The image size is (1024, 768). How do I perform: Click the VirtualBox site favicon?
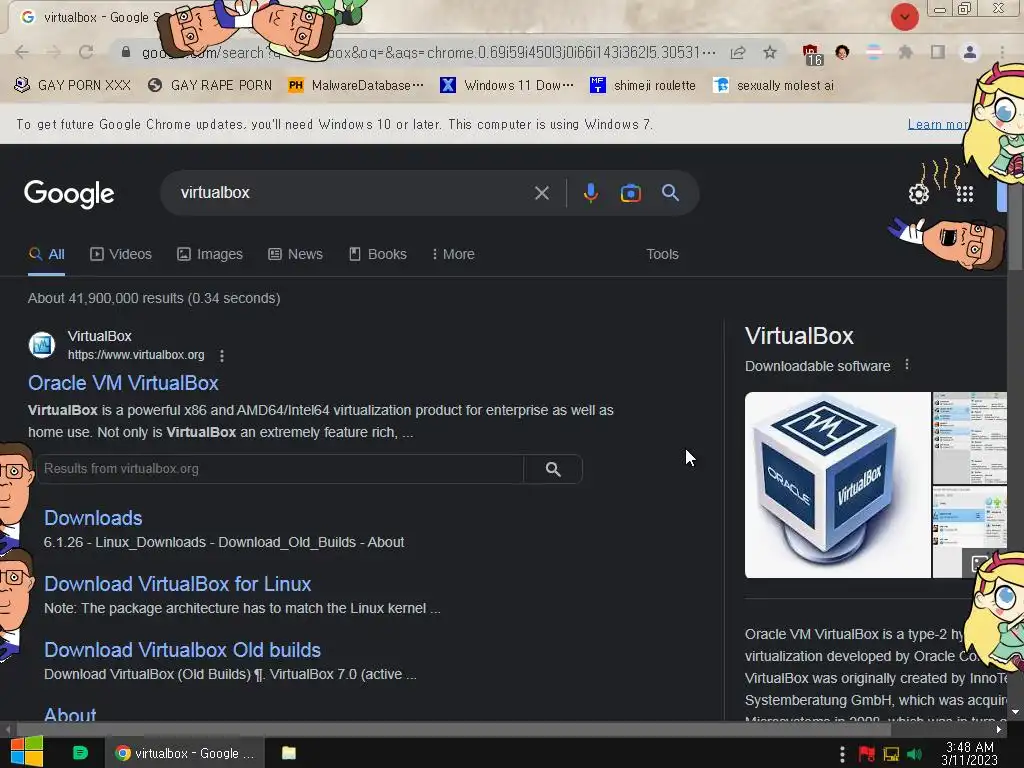[x=42, y=345]
